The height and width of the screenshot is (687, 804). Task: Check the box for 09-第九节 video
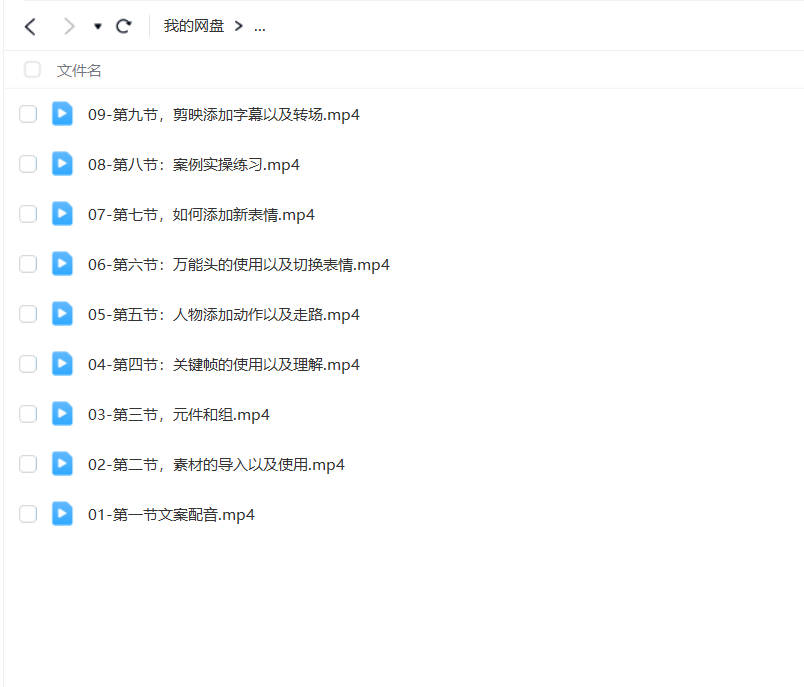tap(28, 114)
